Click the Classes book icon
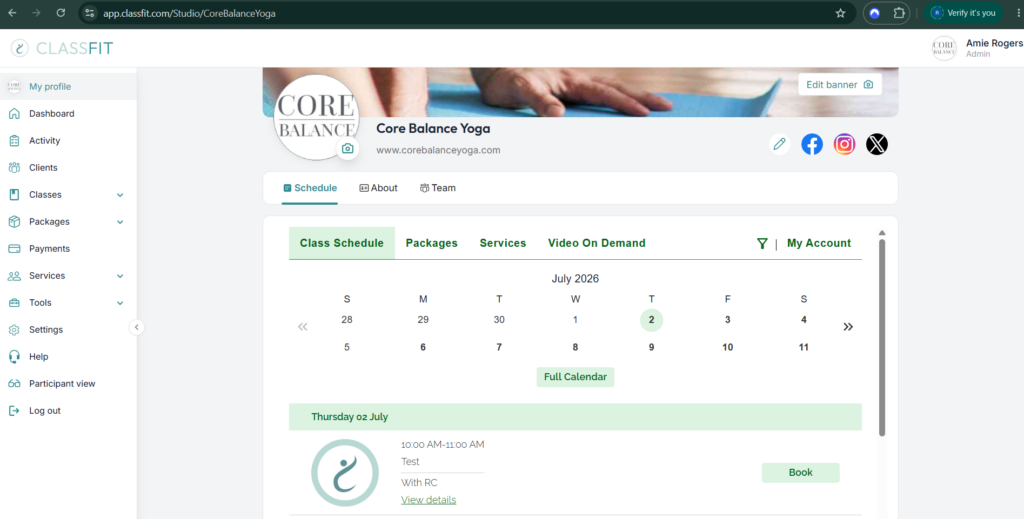The height and width of the screenshot is (519, 1024). [x=14, y=195]
